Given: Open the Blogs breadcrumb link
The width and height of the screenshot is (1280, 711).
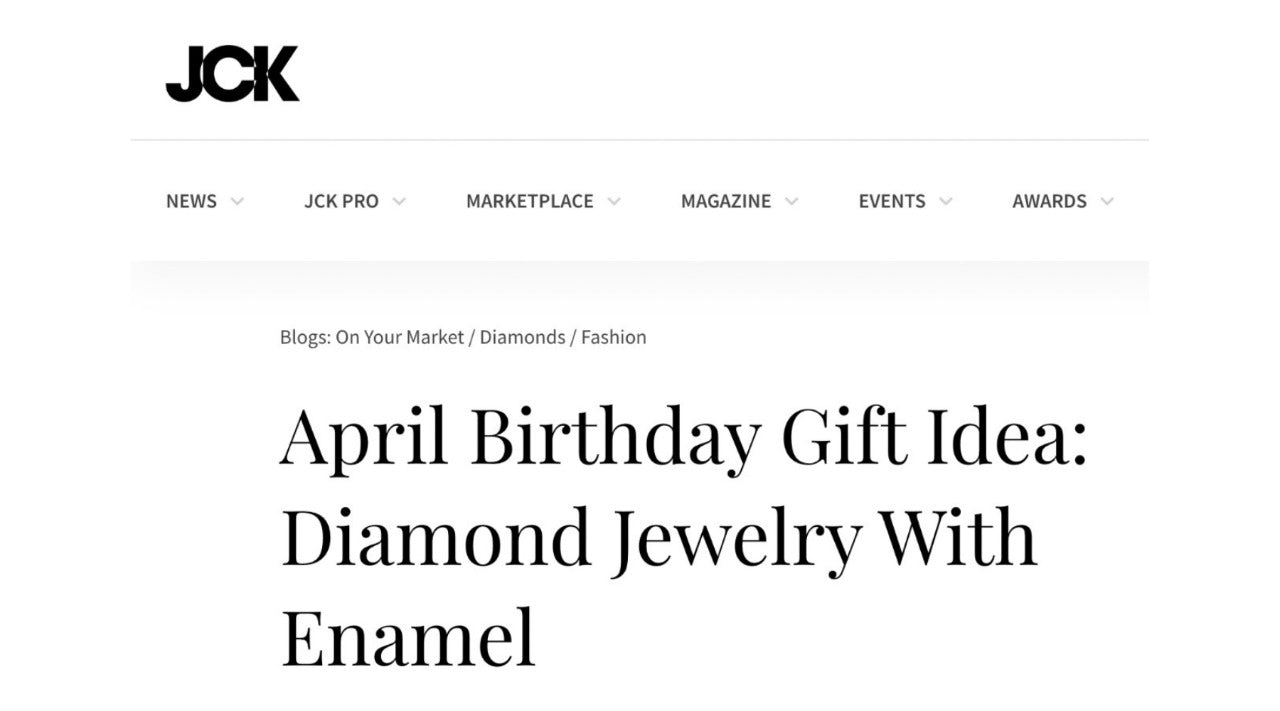Looking at the screenshot, I should tap(304, 337).
